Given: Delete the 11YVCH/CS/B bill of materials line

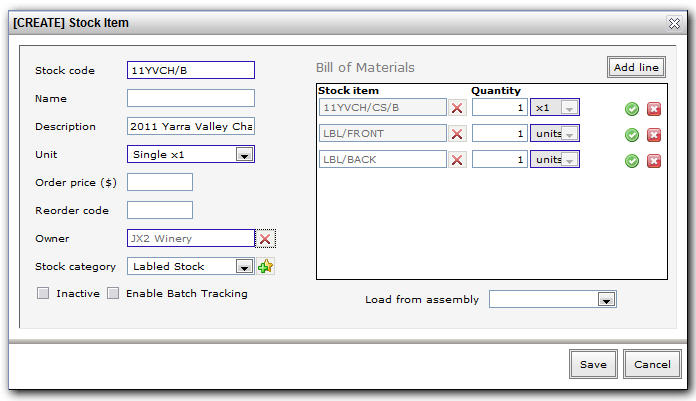Looking at the screenshot, I should tap(654, 109).
